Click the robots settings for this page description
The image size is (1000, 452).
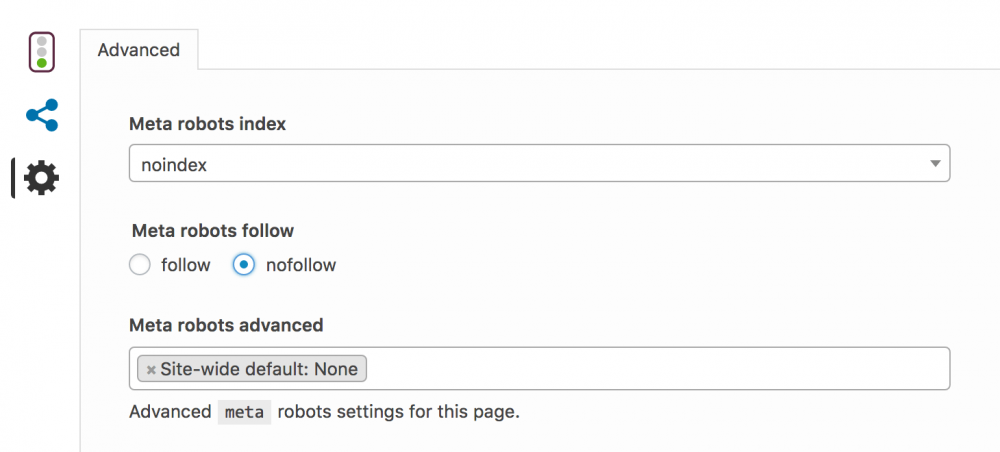click(x=399, y=412)
